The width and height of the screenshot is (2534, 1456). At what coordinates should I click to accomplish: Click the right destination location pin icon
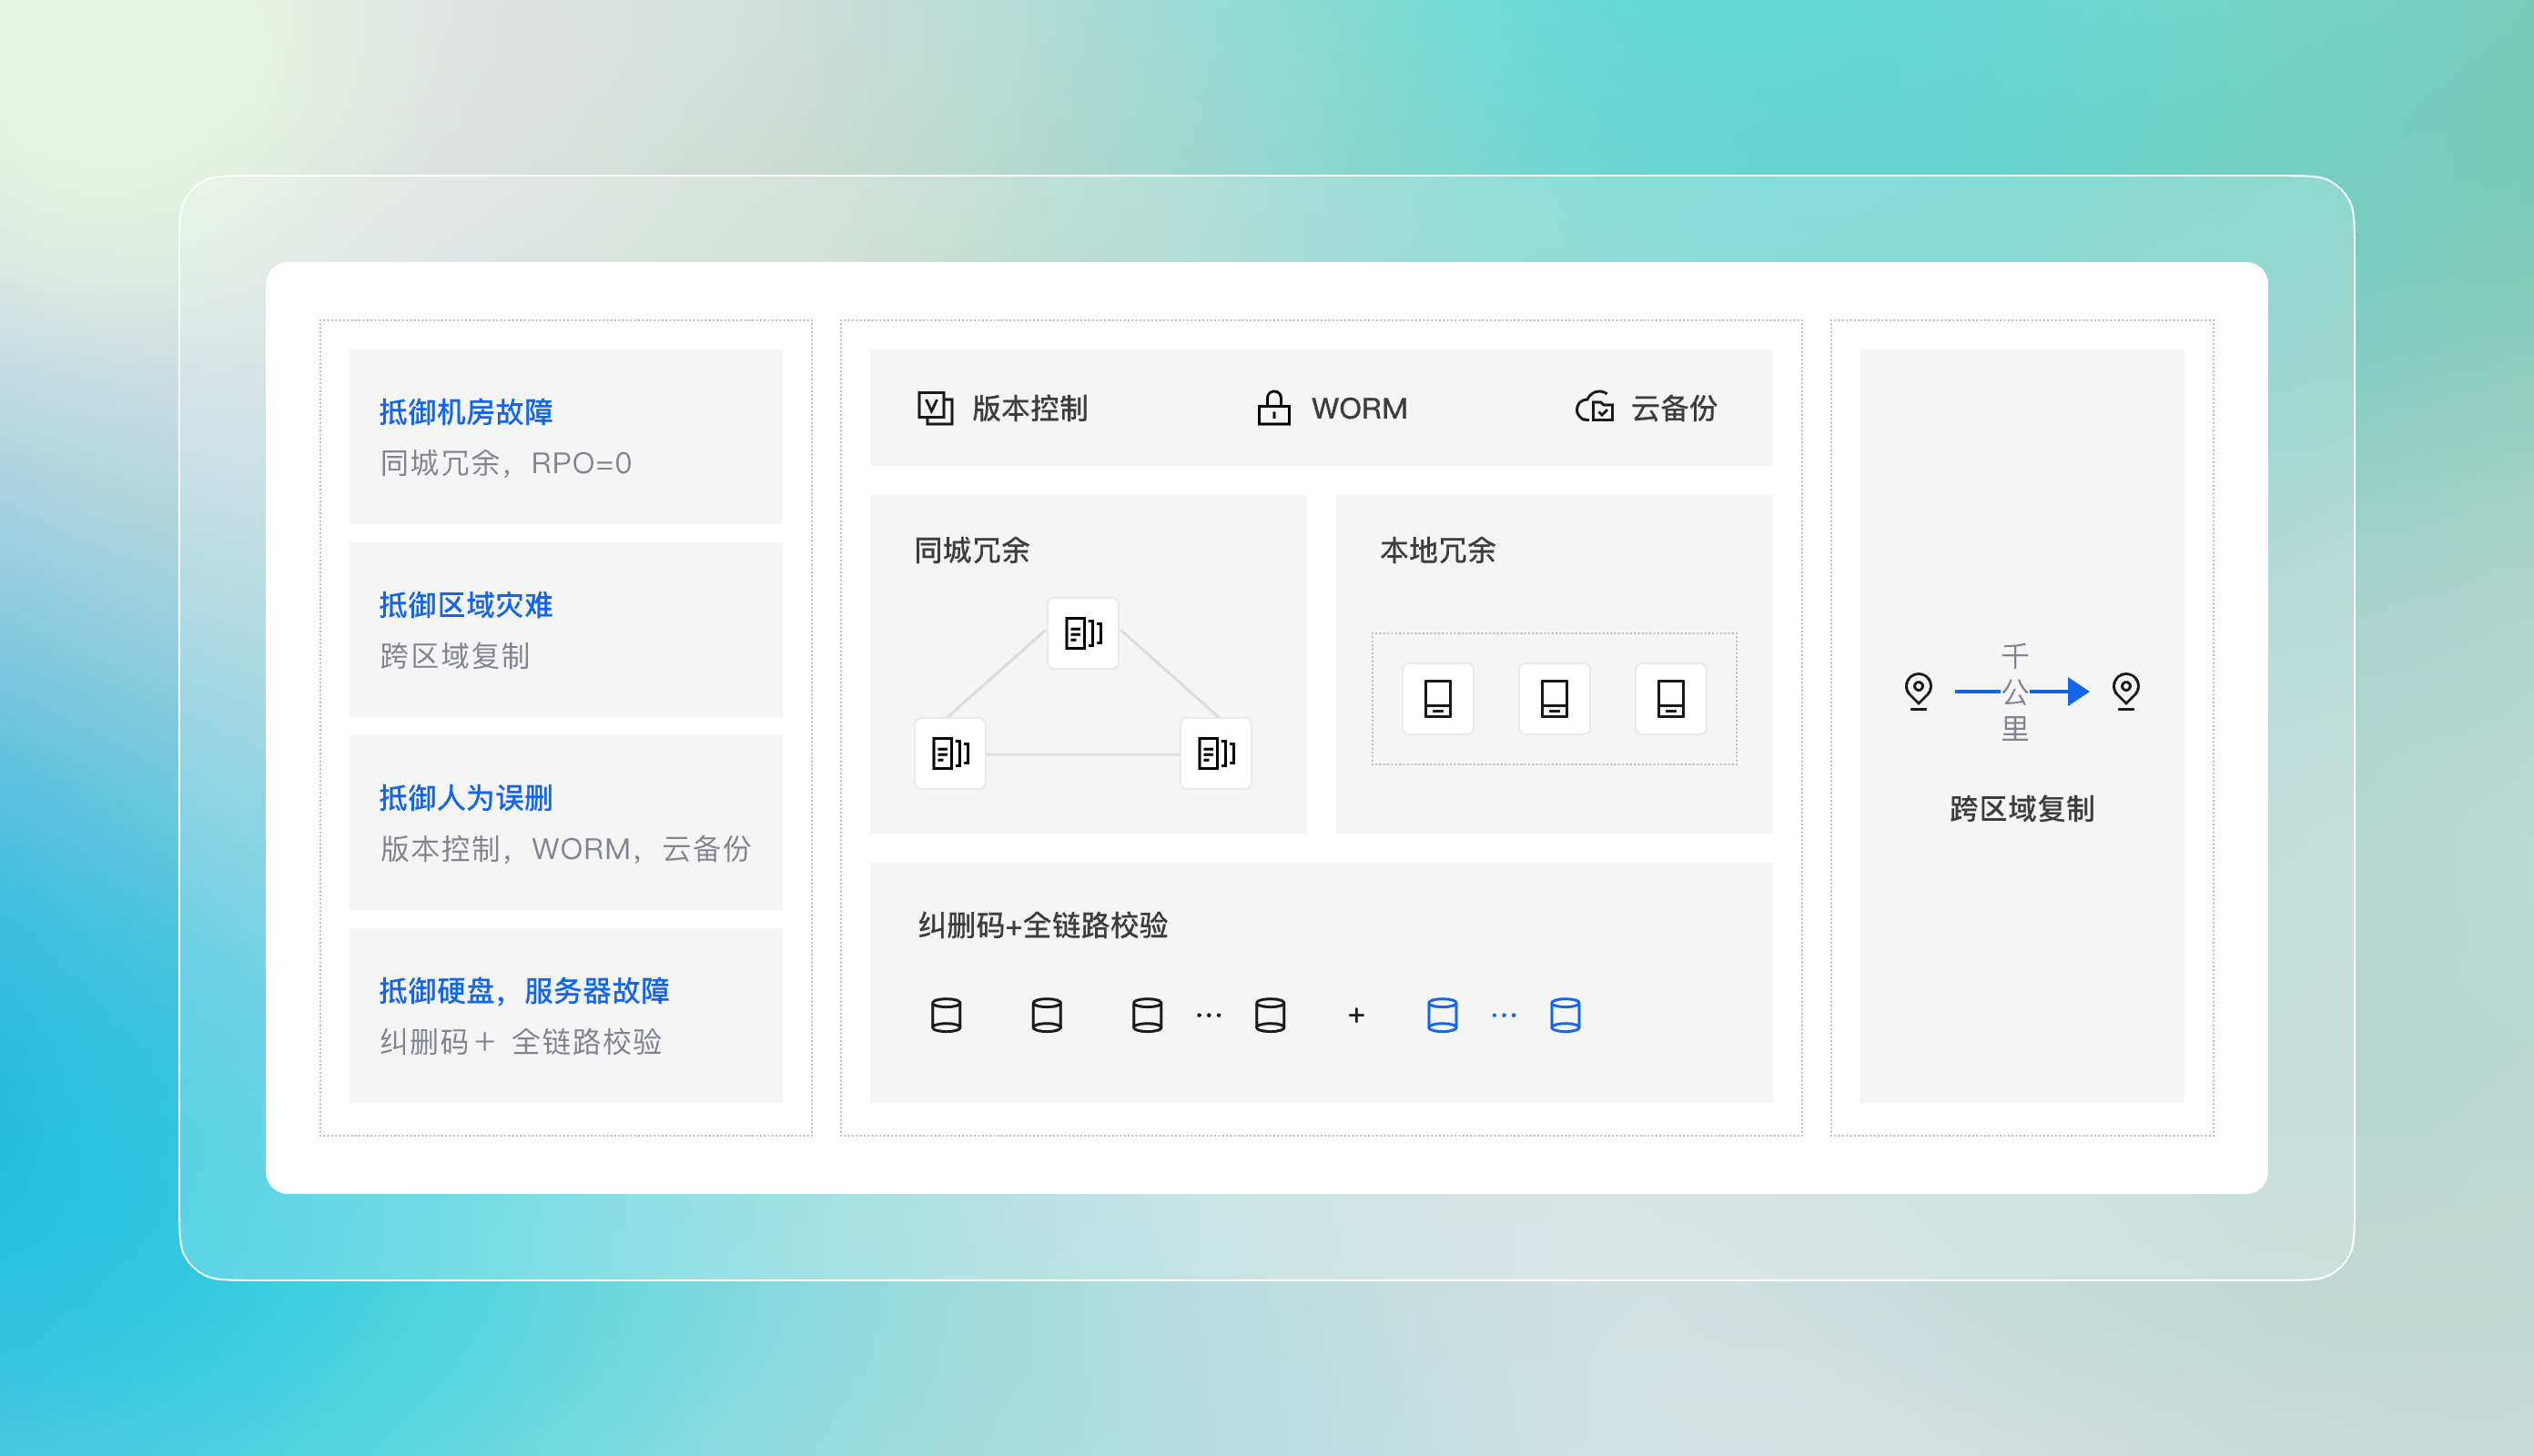2125,690
